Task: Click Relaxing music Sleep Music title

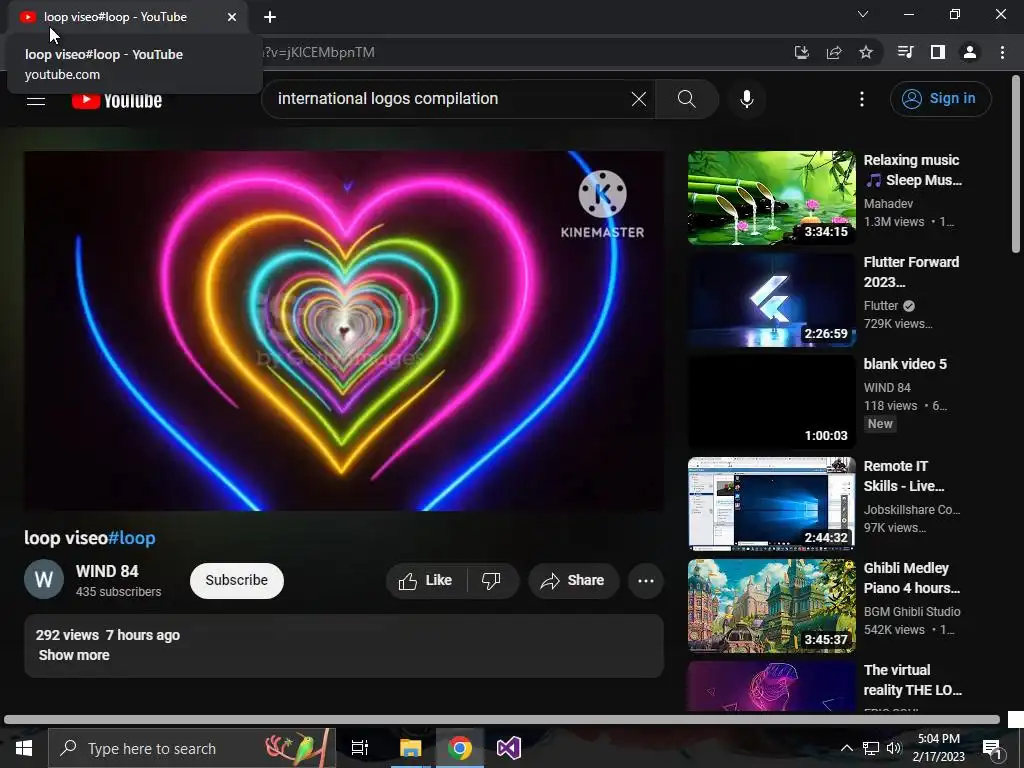Action: pyautogui.click(x=912, y=170)
